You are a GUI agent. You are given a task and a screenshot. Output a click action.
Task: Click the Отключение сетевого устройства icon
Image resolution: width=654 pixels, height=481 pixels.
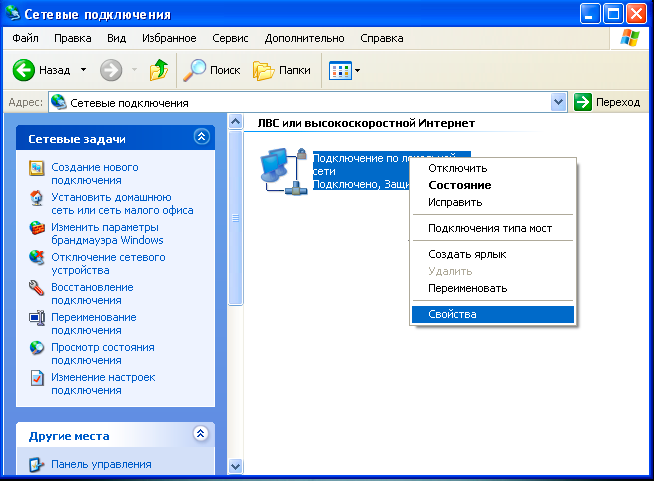[37, 257]
